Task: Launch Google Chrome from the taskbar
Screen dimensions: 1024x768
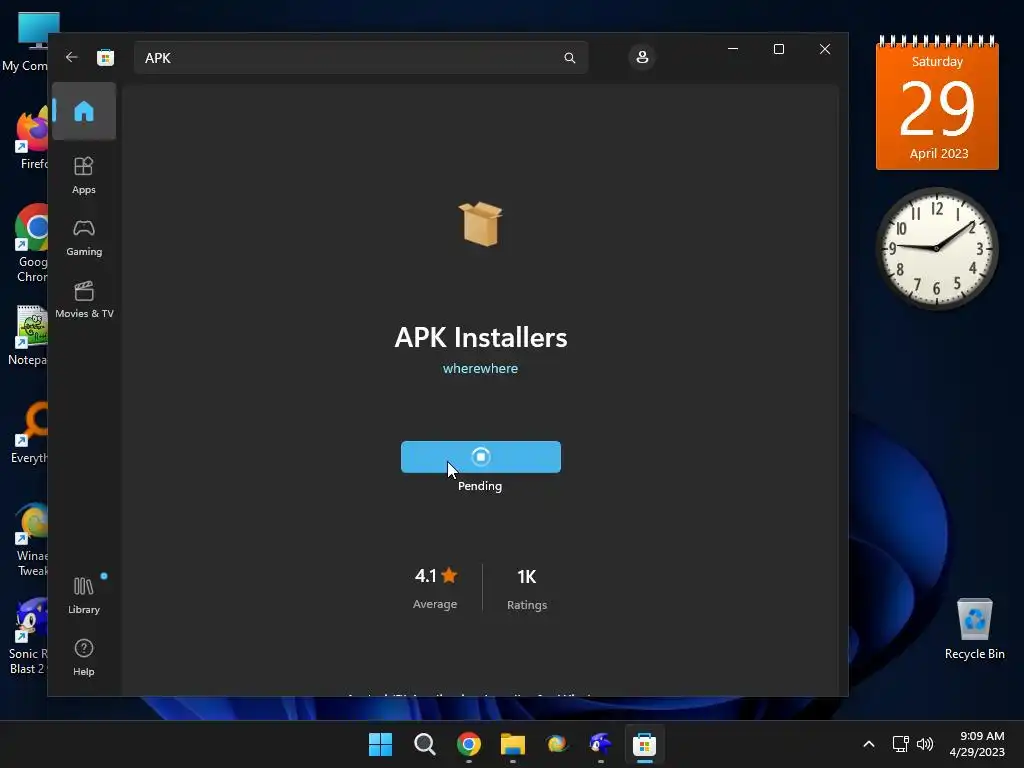Action: (x=468, y=744)
